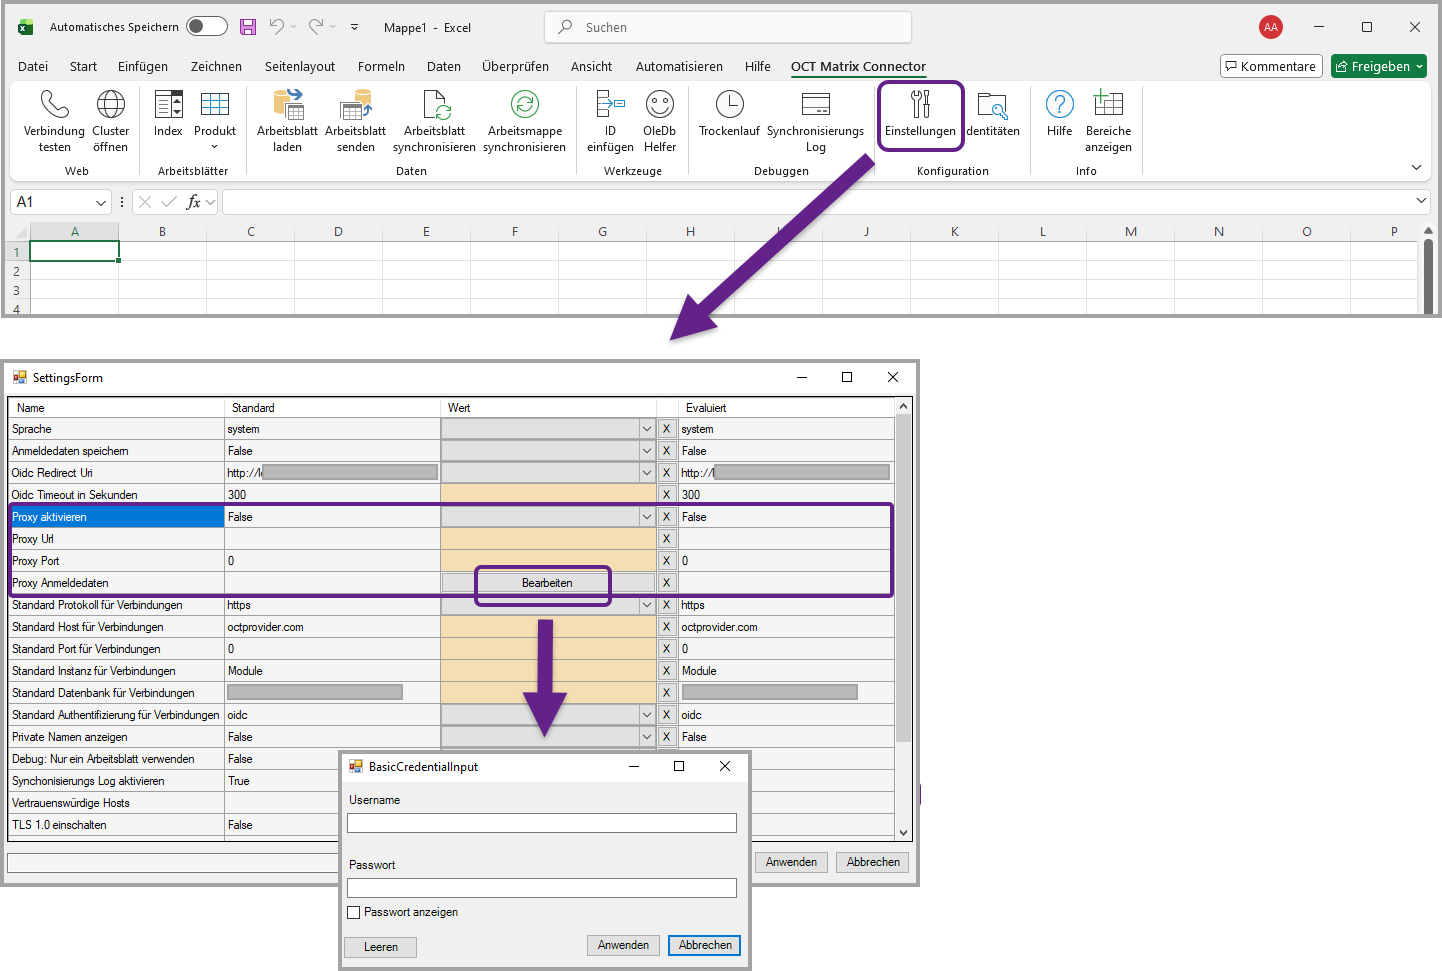Open Einstellungen configuration icon
The height and width of the screenshot is (971, 1442).
920,105
